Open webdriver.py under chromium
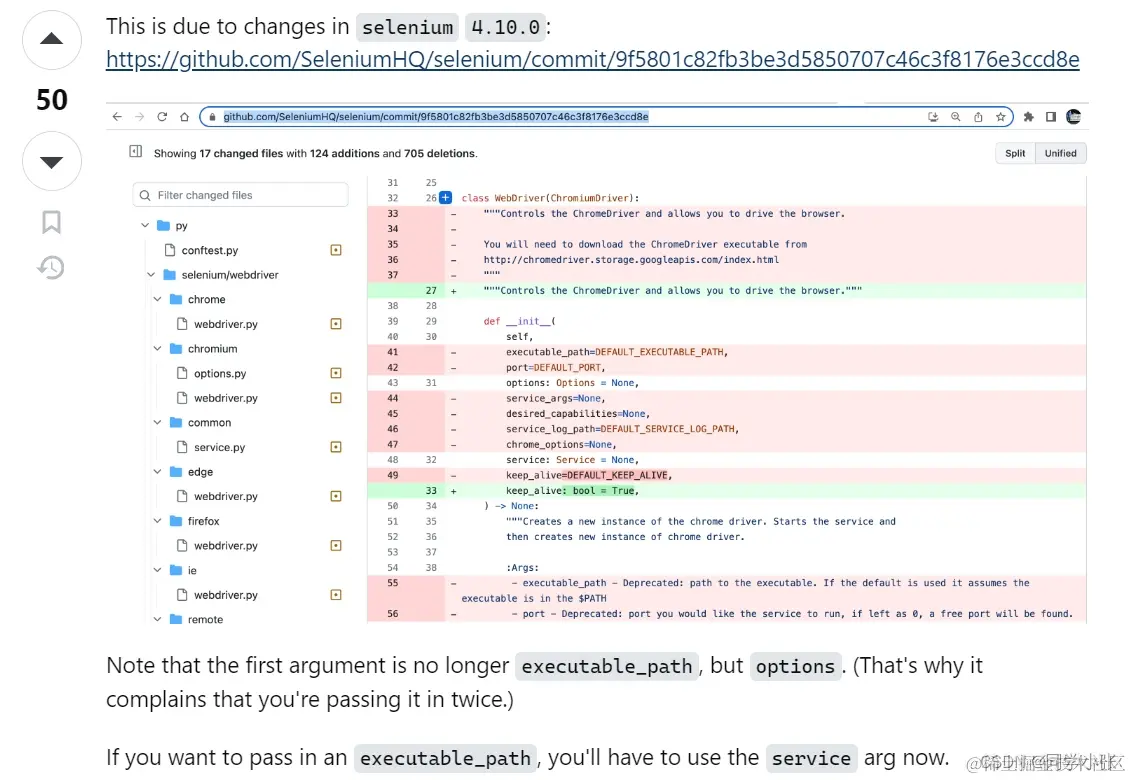Screen dimensions: 1132x780 click(225, 398)
